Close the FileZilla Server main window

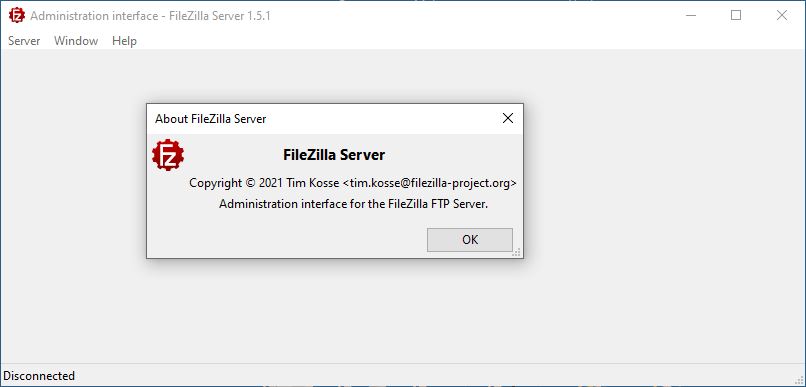point(782,15)
